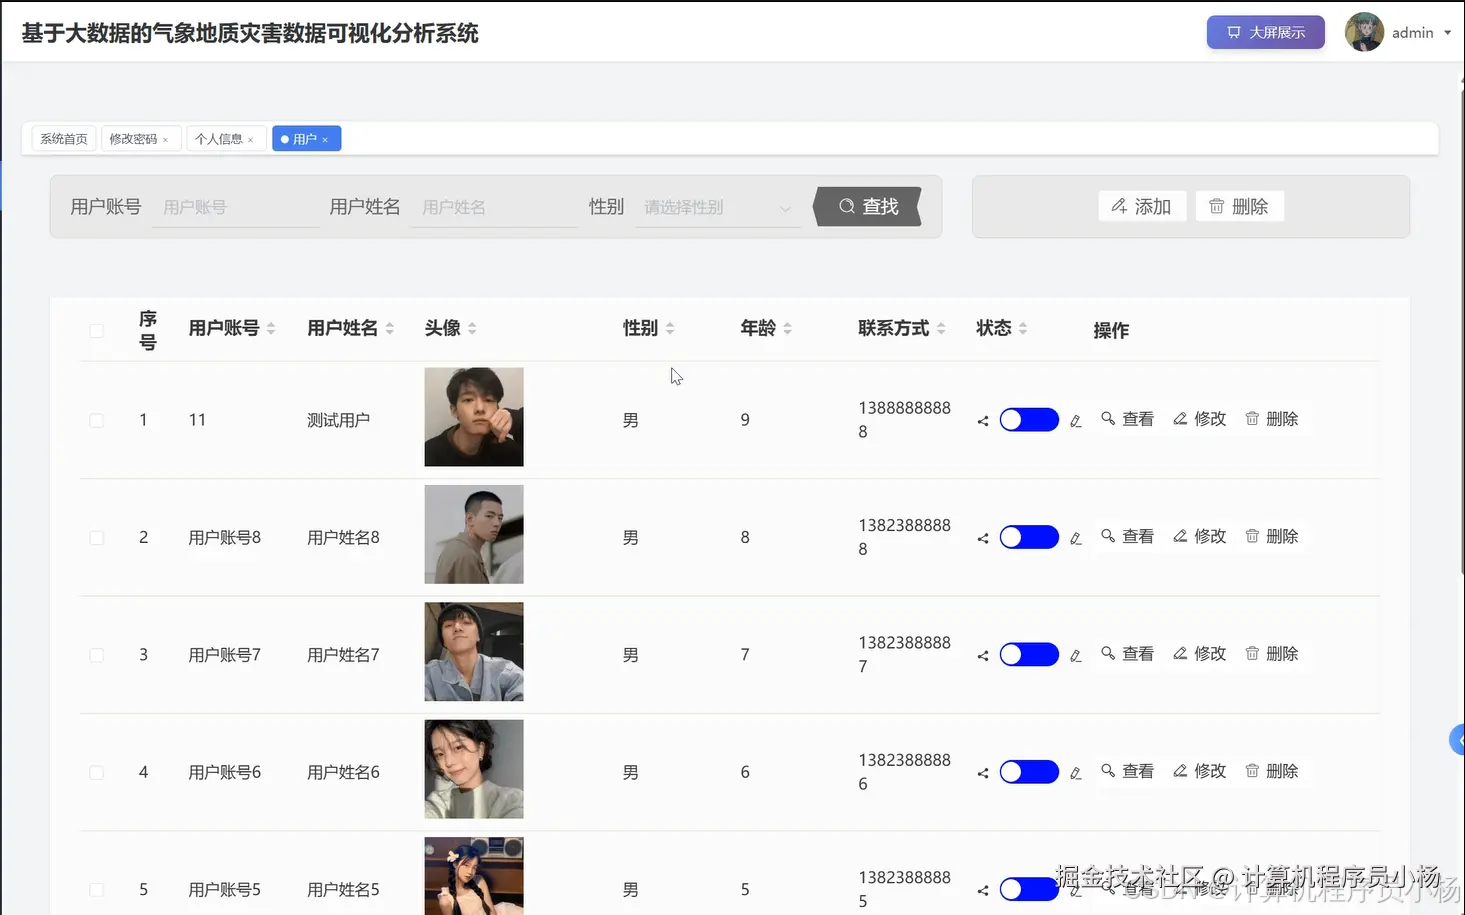Click the 用户账号5 cell
This screenshot has width=1465, height=915.
pos(225,890)
